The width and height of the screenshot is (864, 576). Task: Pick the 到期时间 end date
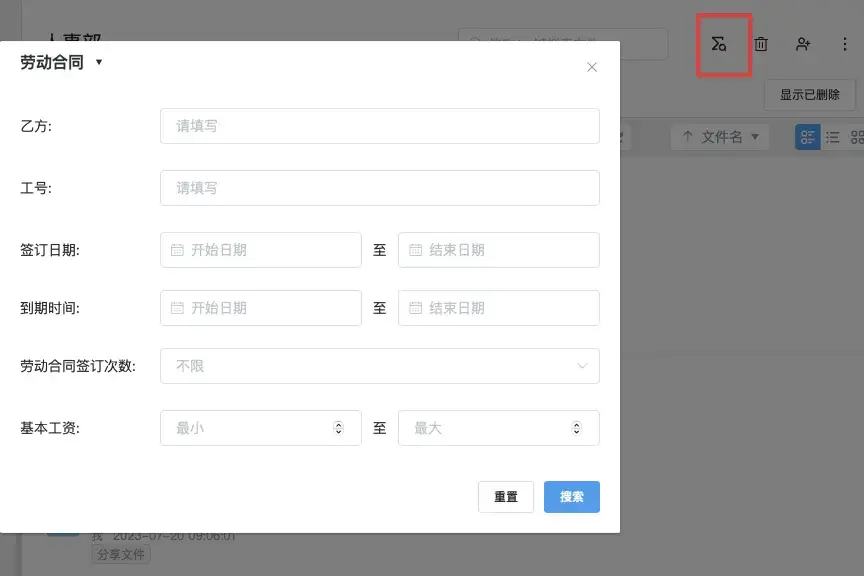pyautogui.click(x=499, y=308)
